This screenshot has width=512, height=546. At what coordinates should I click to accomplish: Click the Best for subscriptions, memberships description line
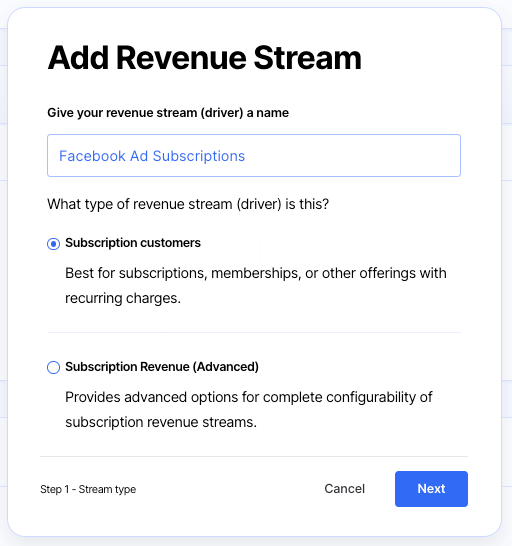(x=256, y=273)
